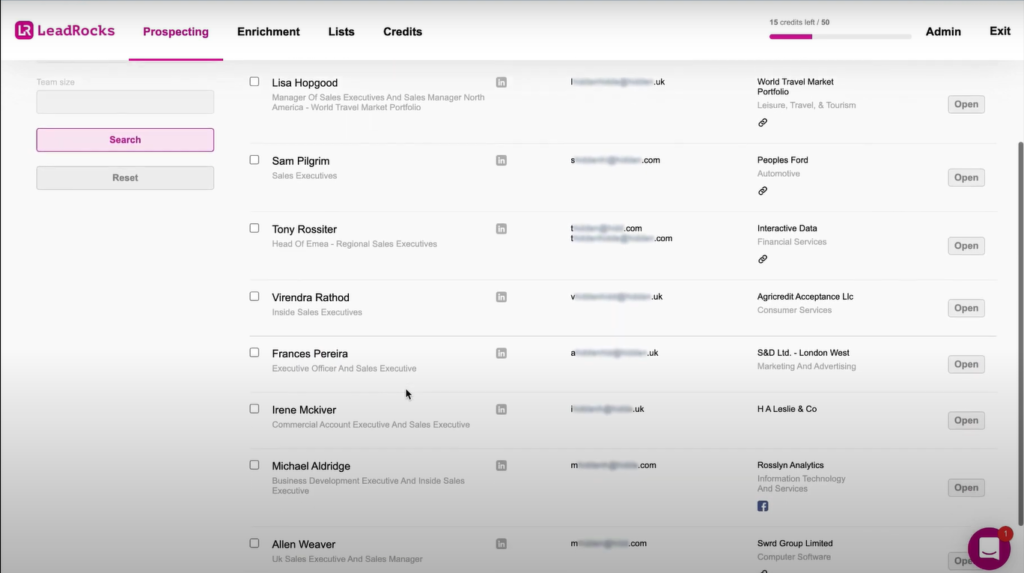Open the Credits tab
The image size is (1024, 573).
(x=402, y=32)
